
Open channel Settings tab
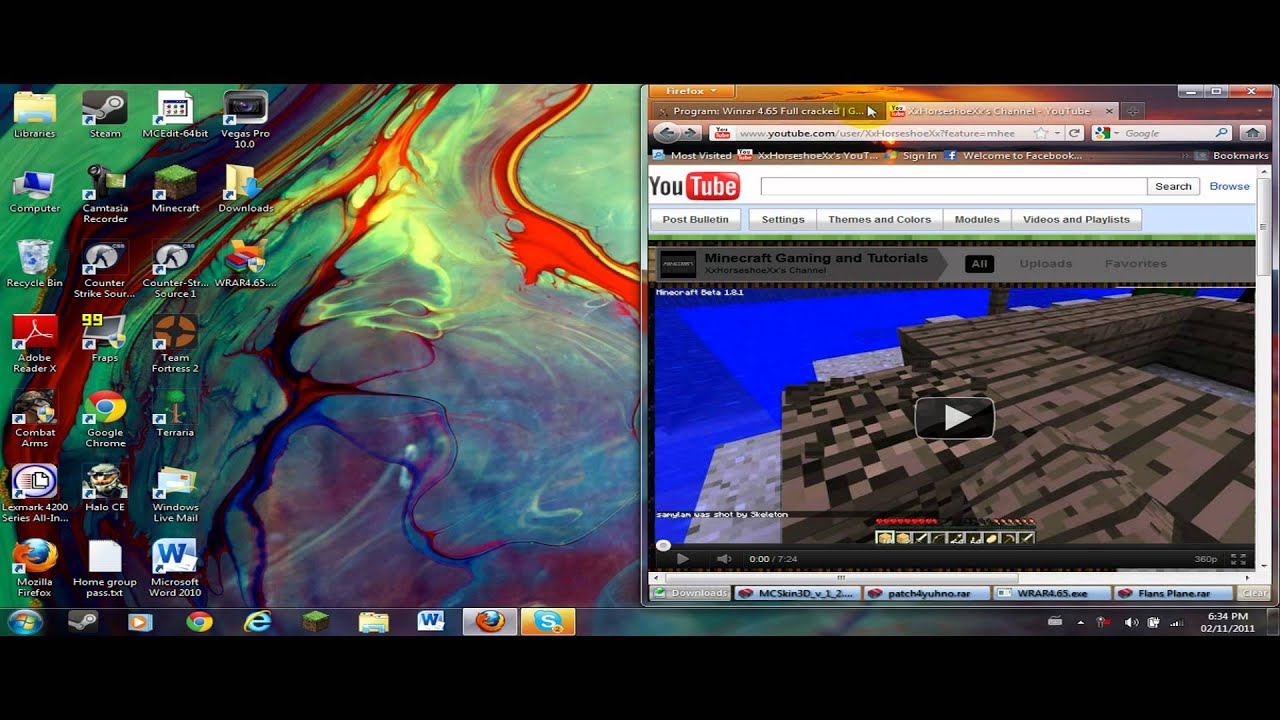pos(783,219)
